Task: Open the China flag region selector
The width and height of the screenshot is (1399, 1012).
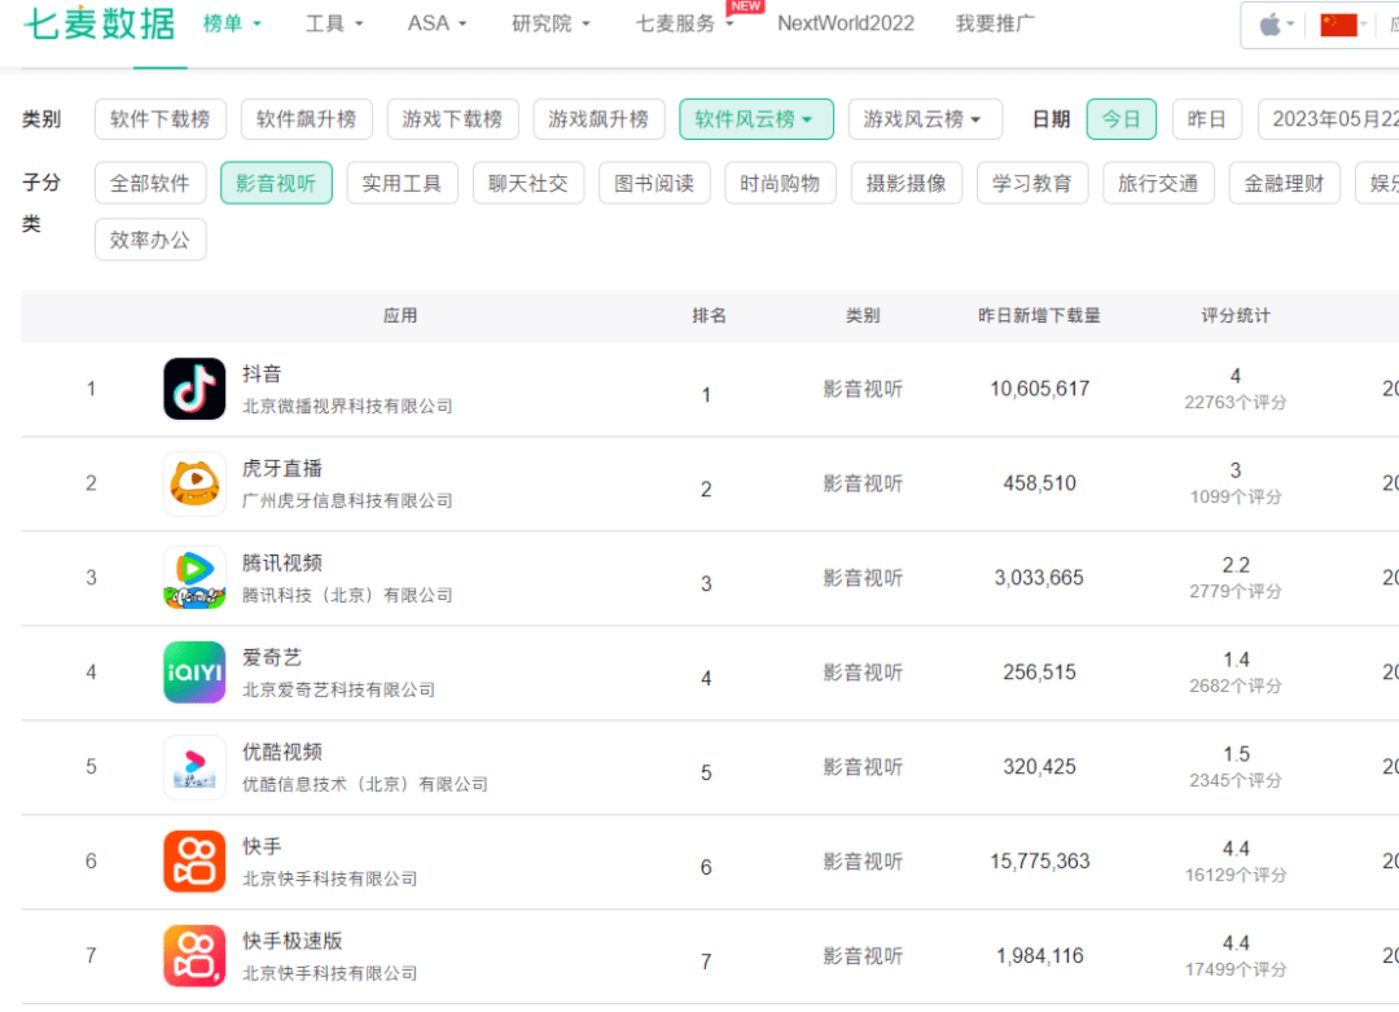Action: coord(1343,24)
